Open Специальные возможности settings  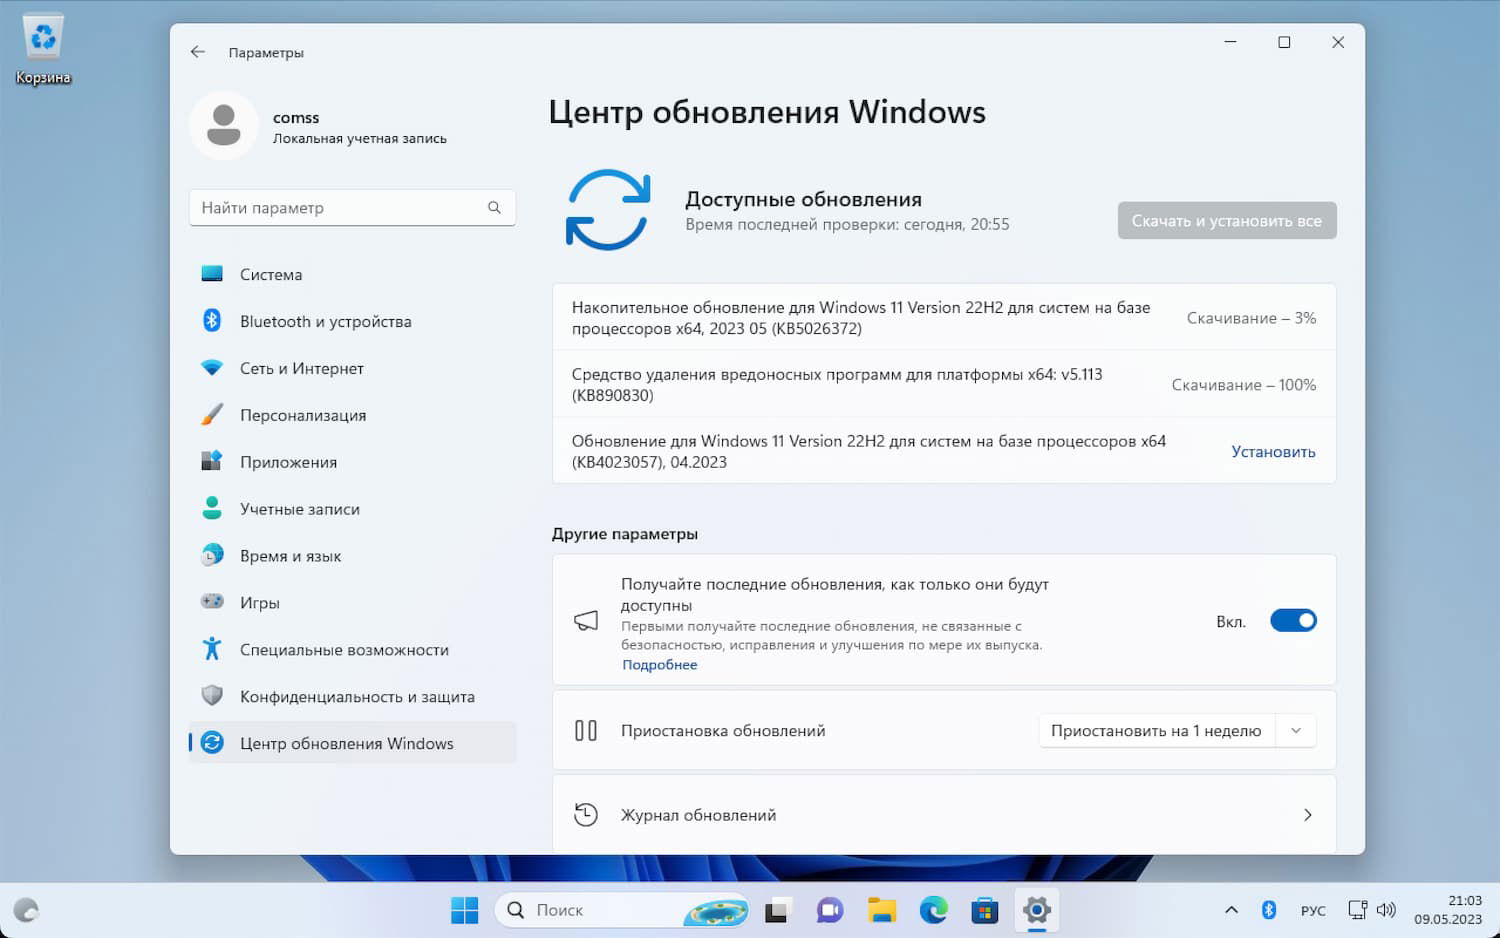[x=352, y=650]
